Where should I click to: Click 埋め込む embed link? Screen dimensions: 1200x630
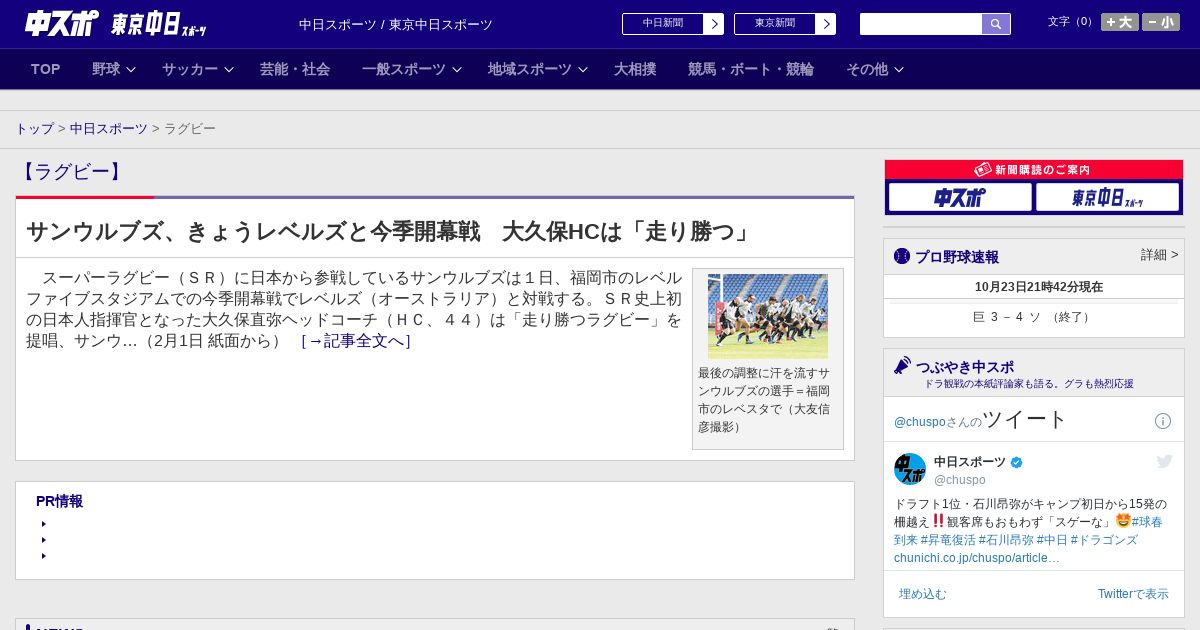coord(922,594)
